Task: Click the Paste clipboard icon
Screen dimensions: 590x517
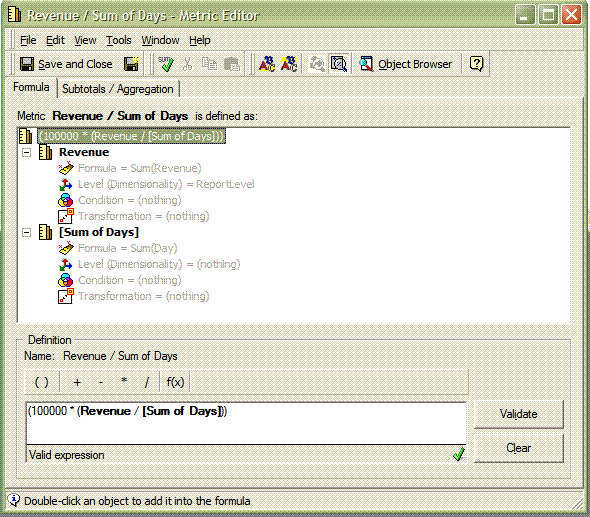Action: coord(232,64)
